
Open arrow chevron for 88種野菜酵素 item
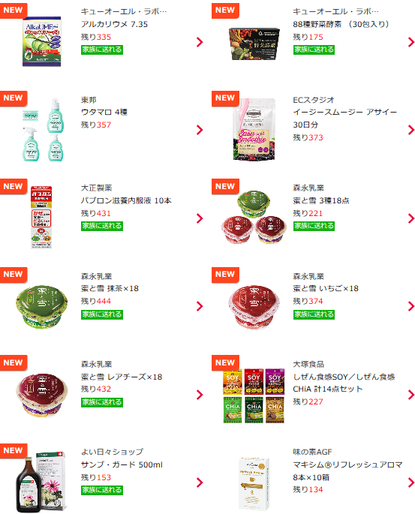coord(411,42)
